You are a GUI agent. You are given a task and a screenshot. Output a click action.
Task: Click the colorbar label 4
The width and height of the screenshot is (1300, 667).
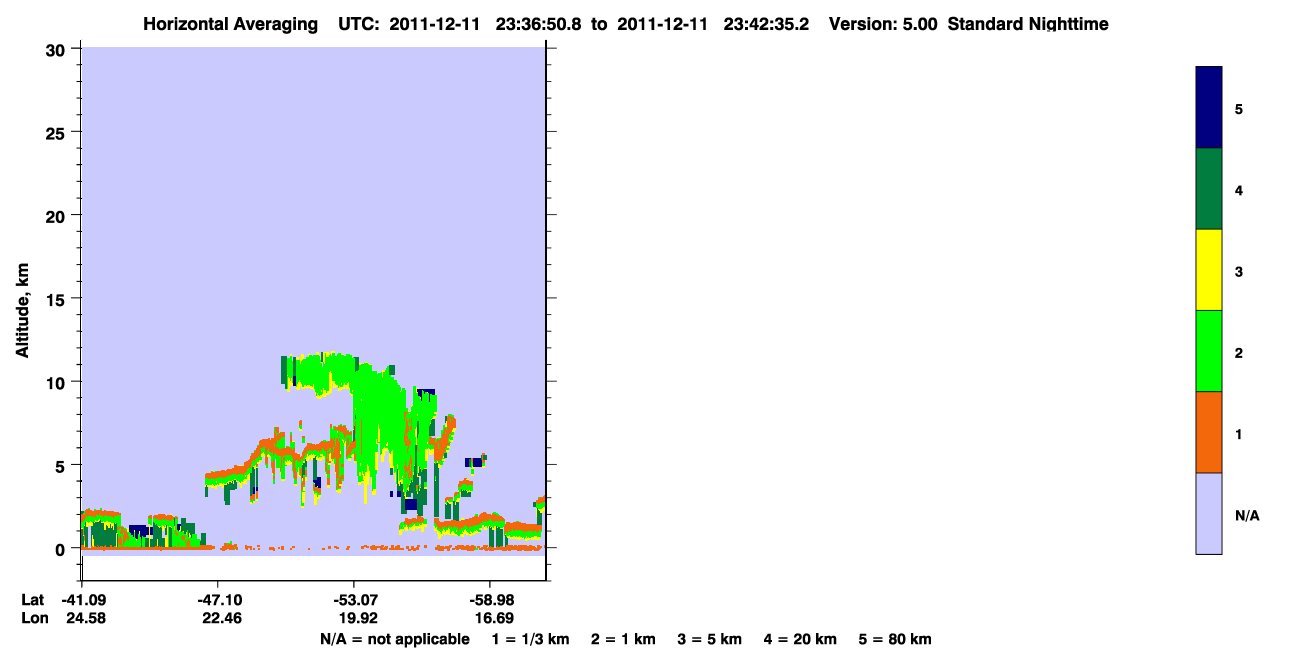[x=1239, y=190]
